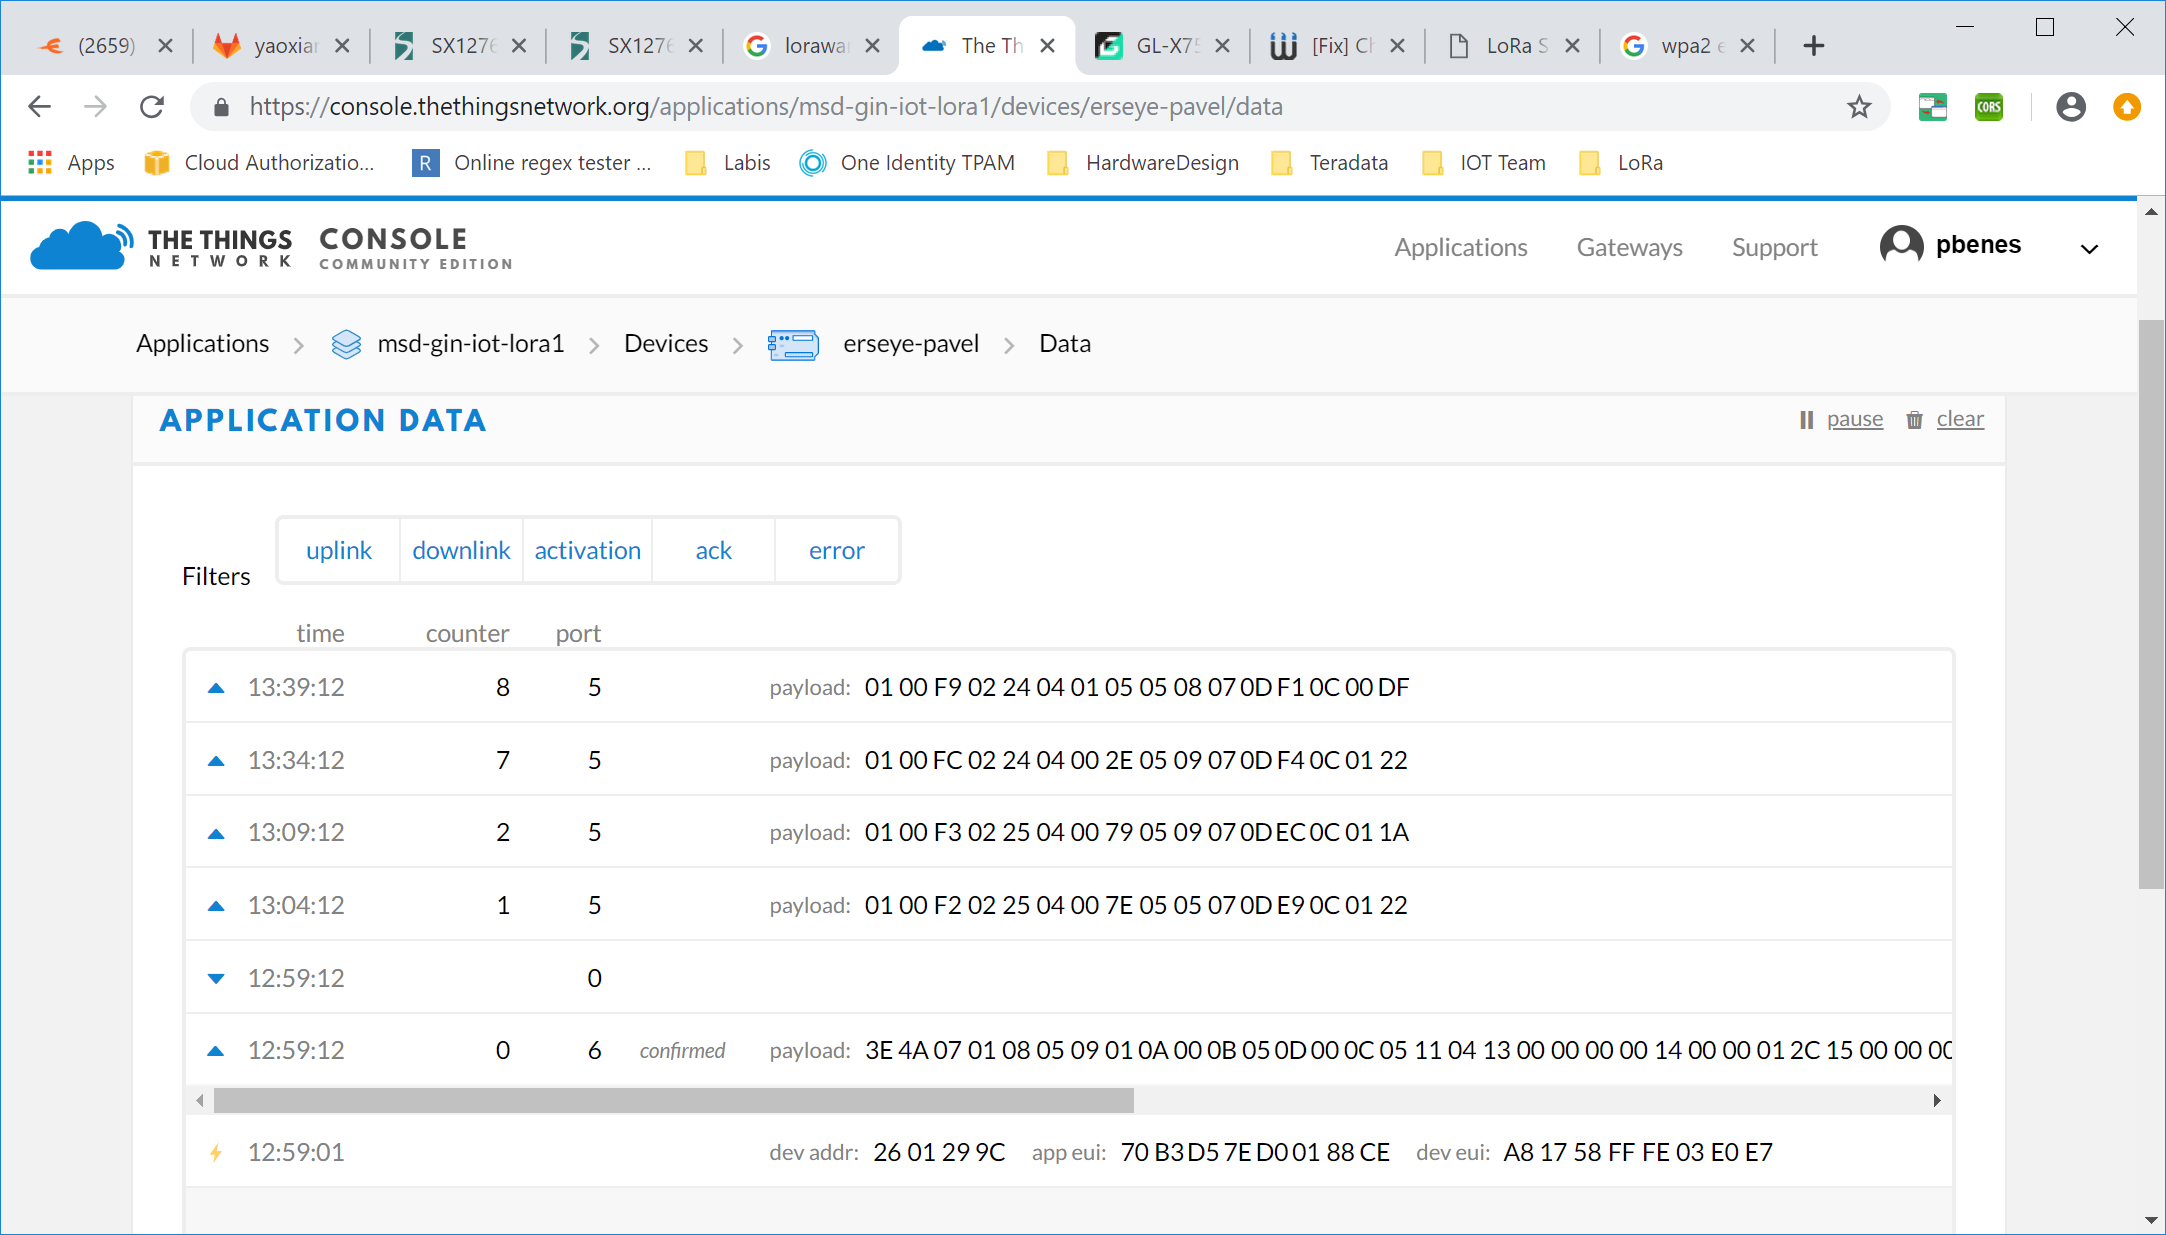Reload the current page
The width and height of the screenshot is (2166, 1235).
[152, 106]
